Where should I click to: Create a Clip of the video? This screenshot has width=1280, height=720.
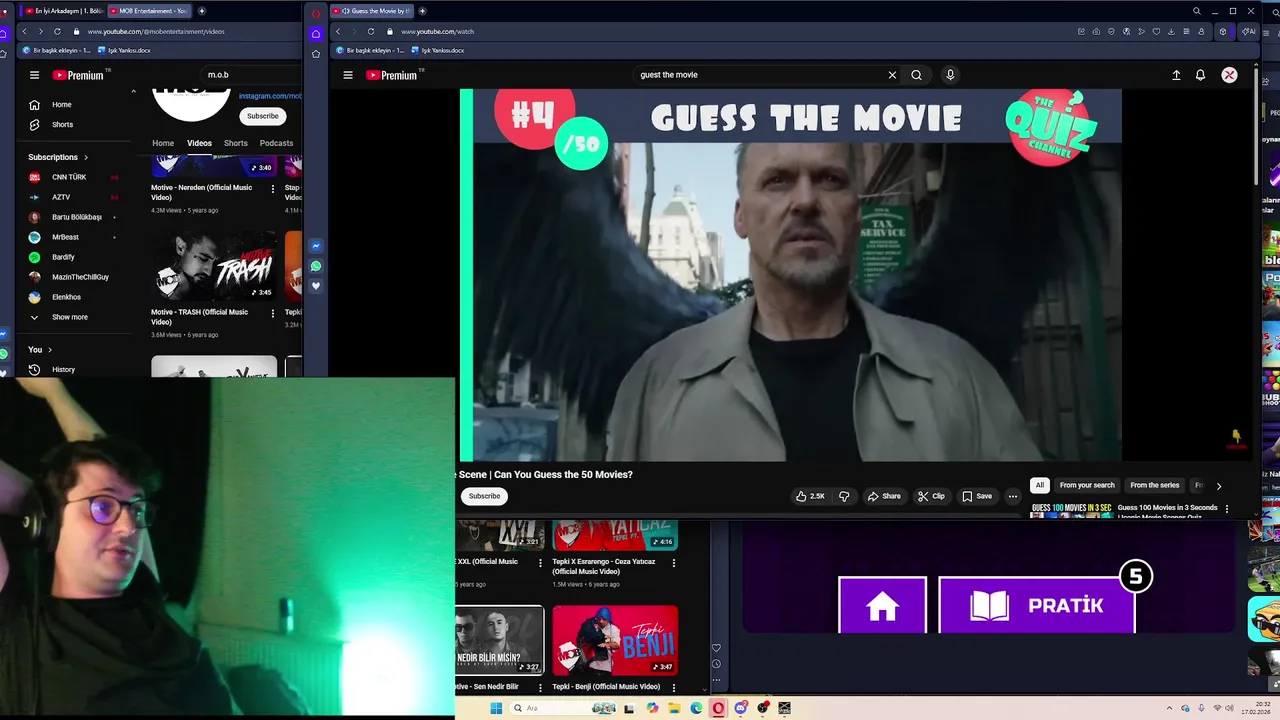click(x=931, y=496)
